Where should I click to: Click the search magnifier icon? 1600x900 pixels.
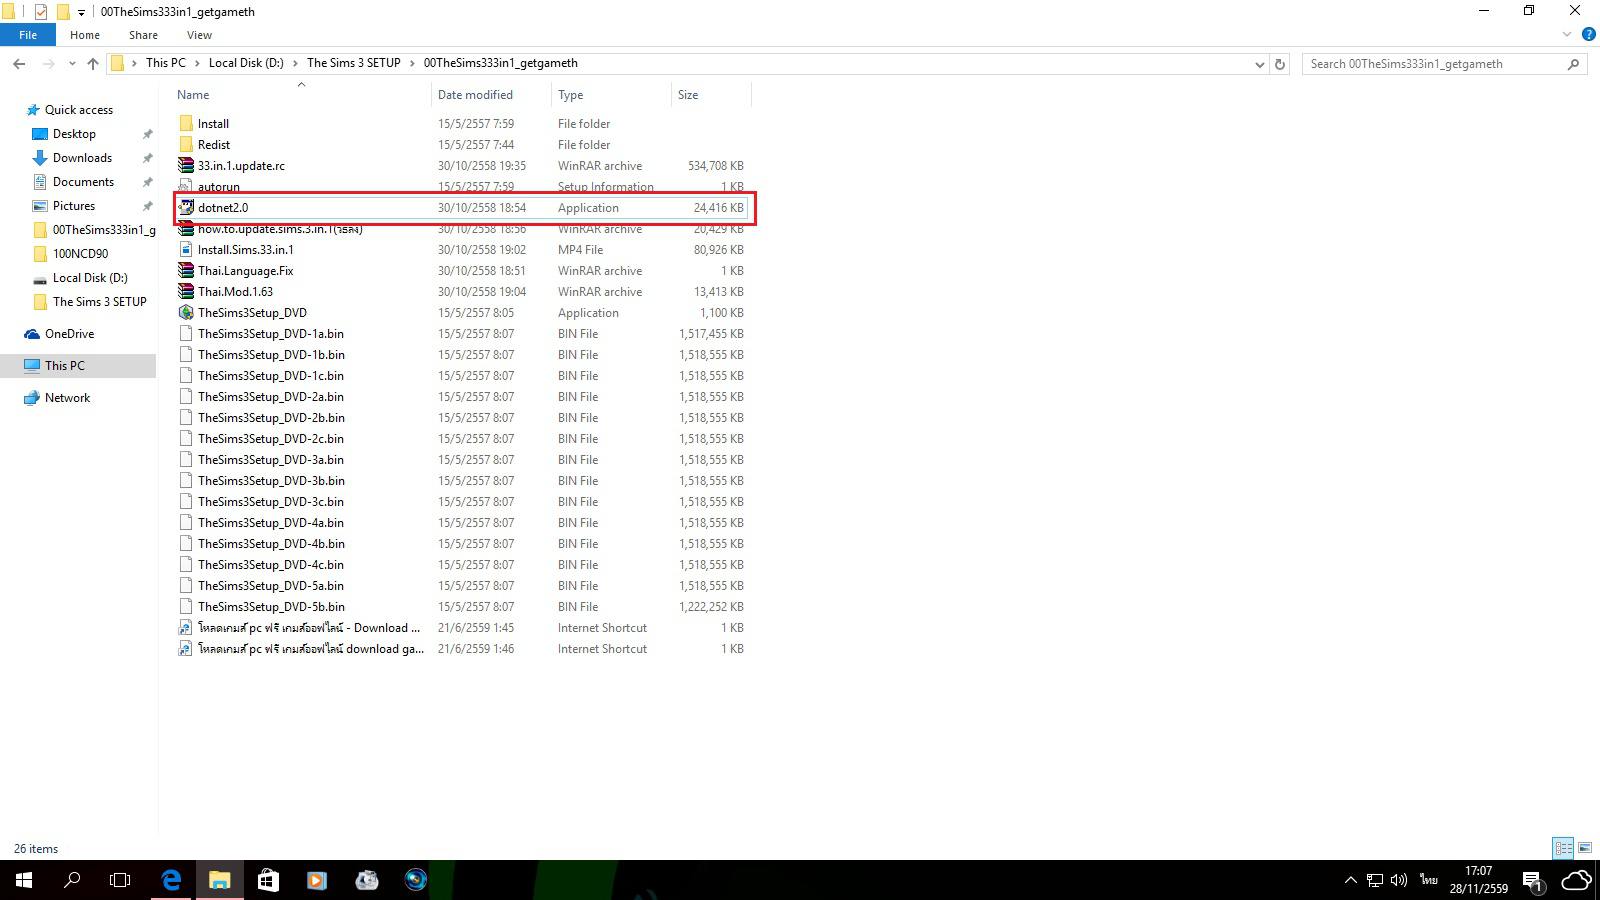pos(1573,64)
